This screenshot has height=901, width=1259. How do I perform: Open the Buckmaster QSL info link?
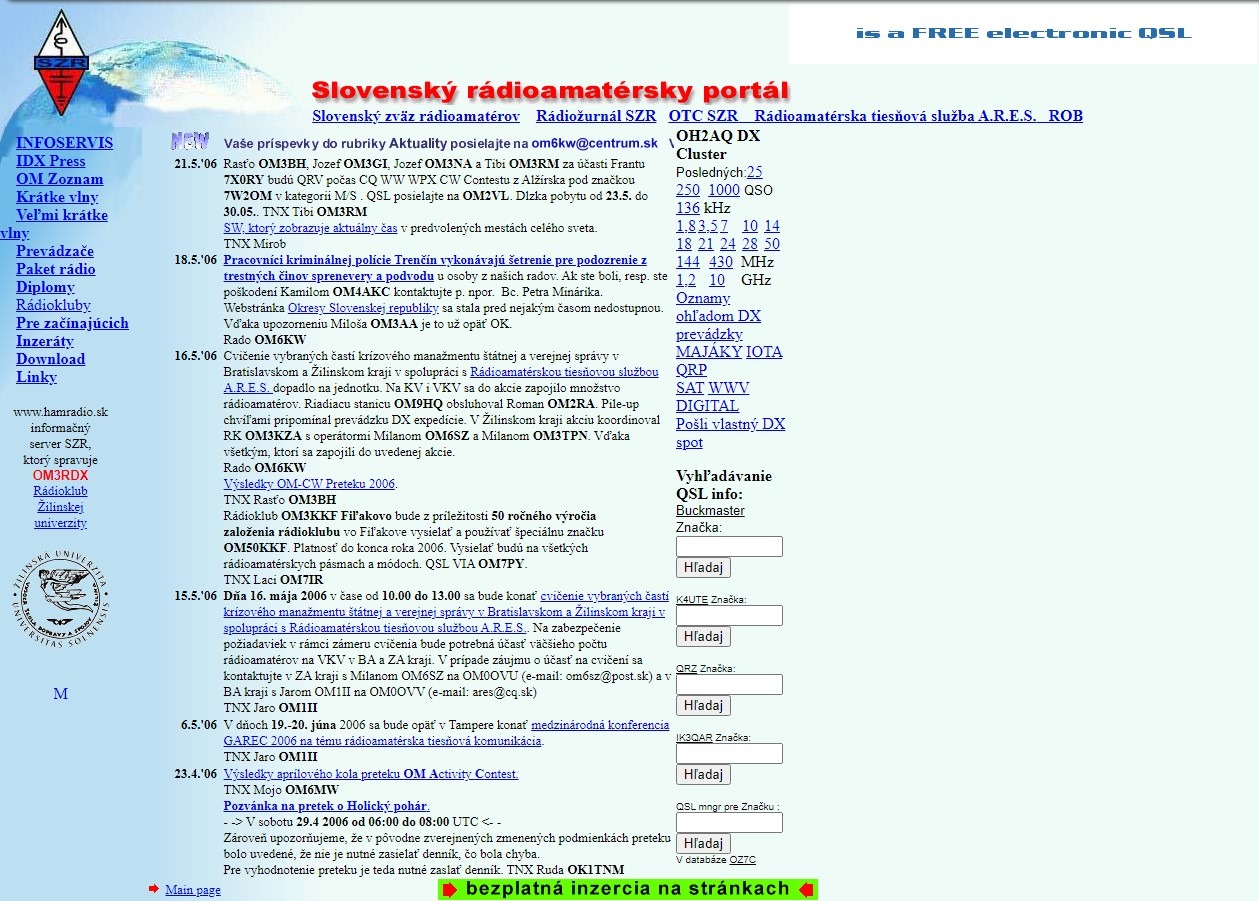710,511
